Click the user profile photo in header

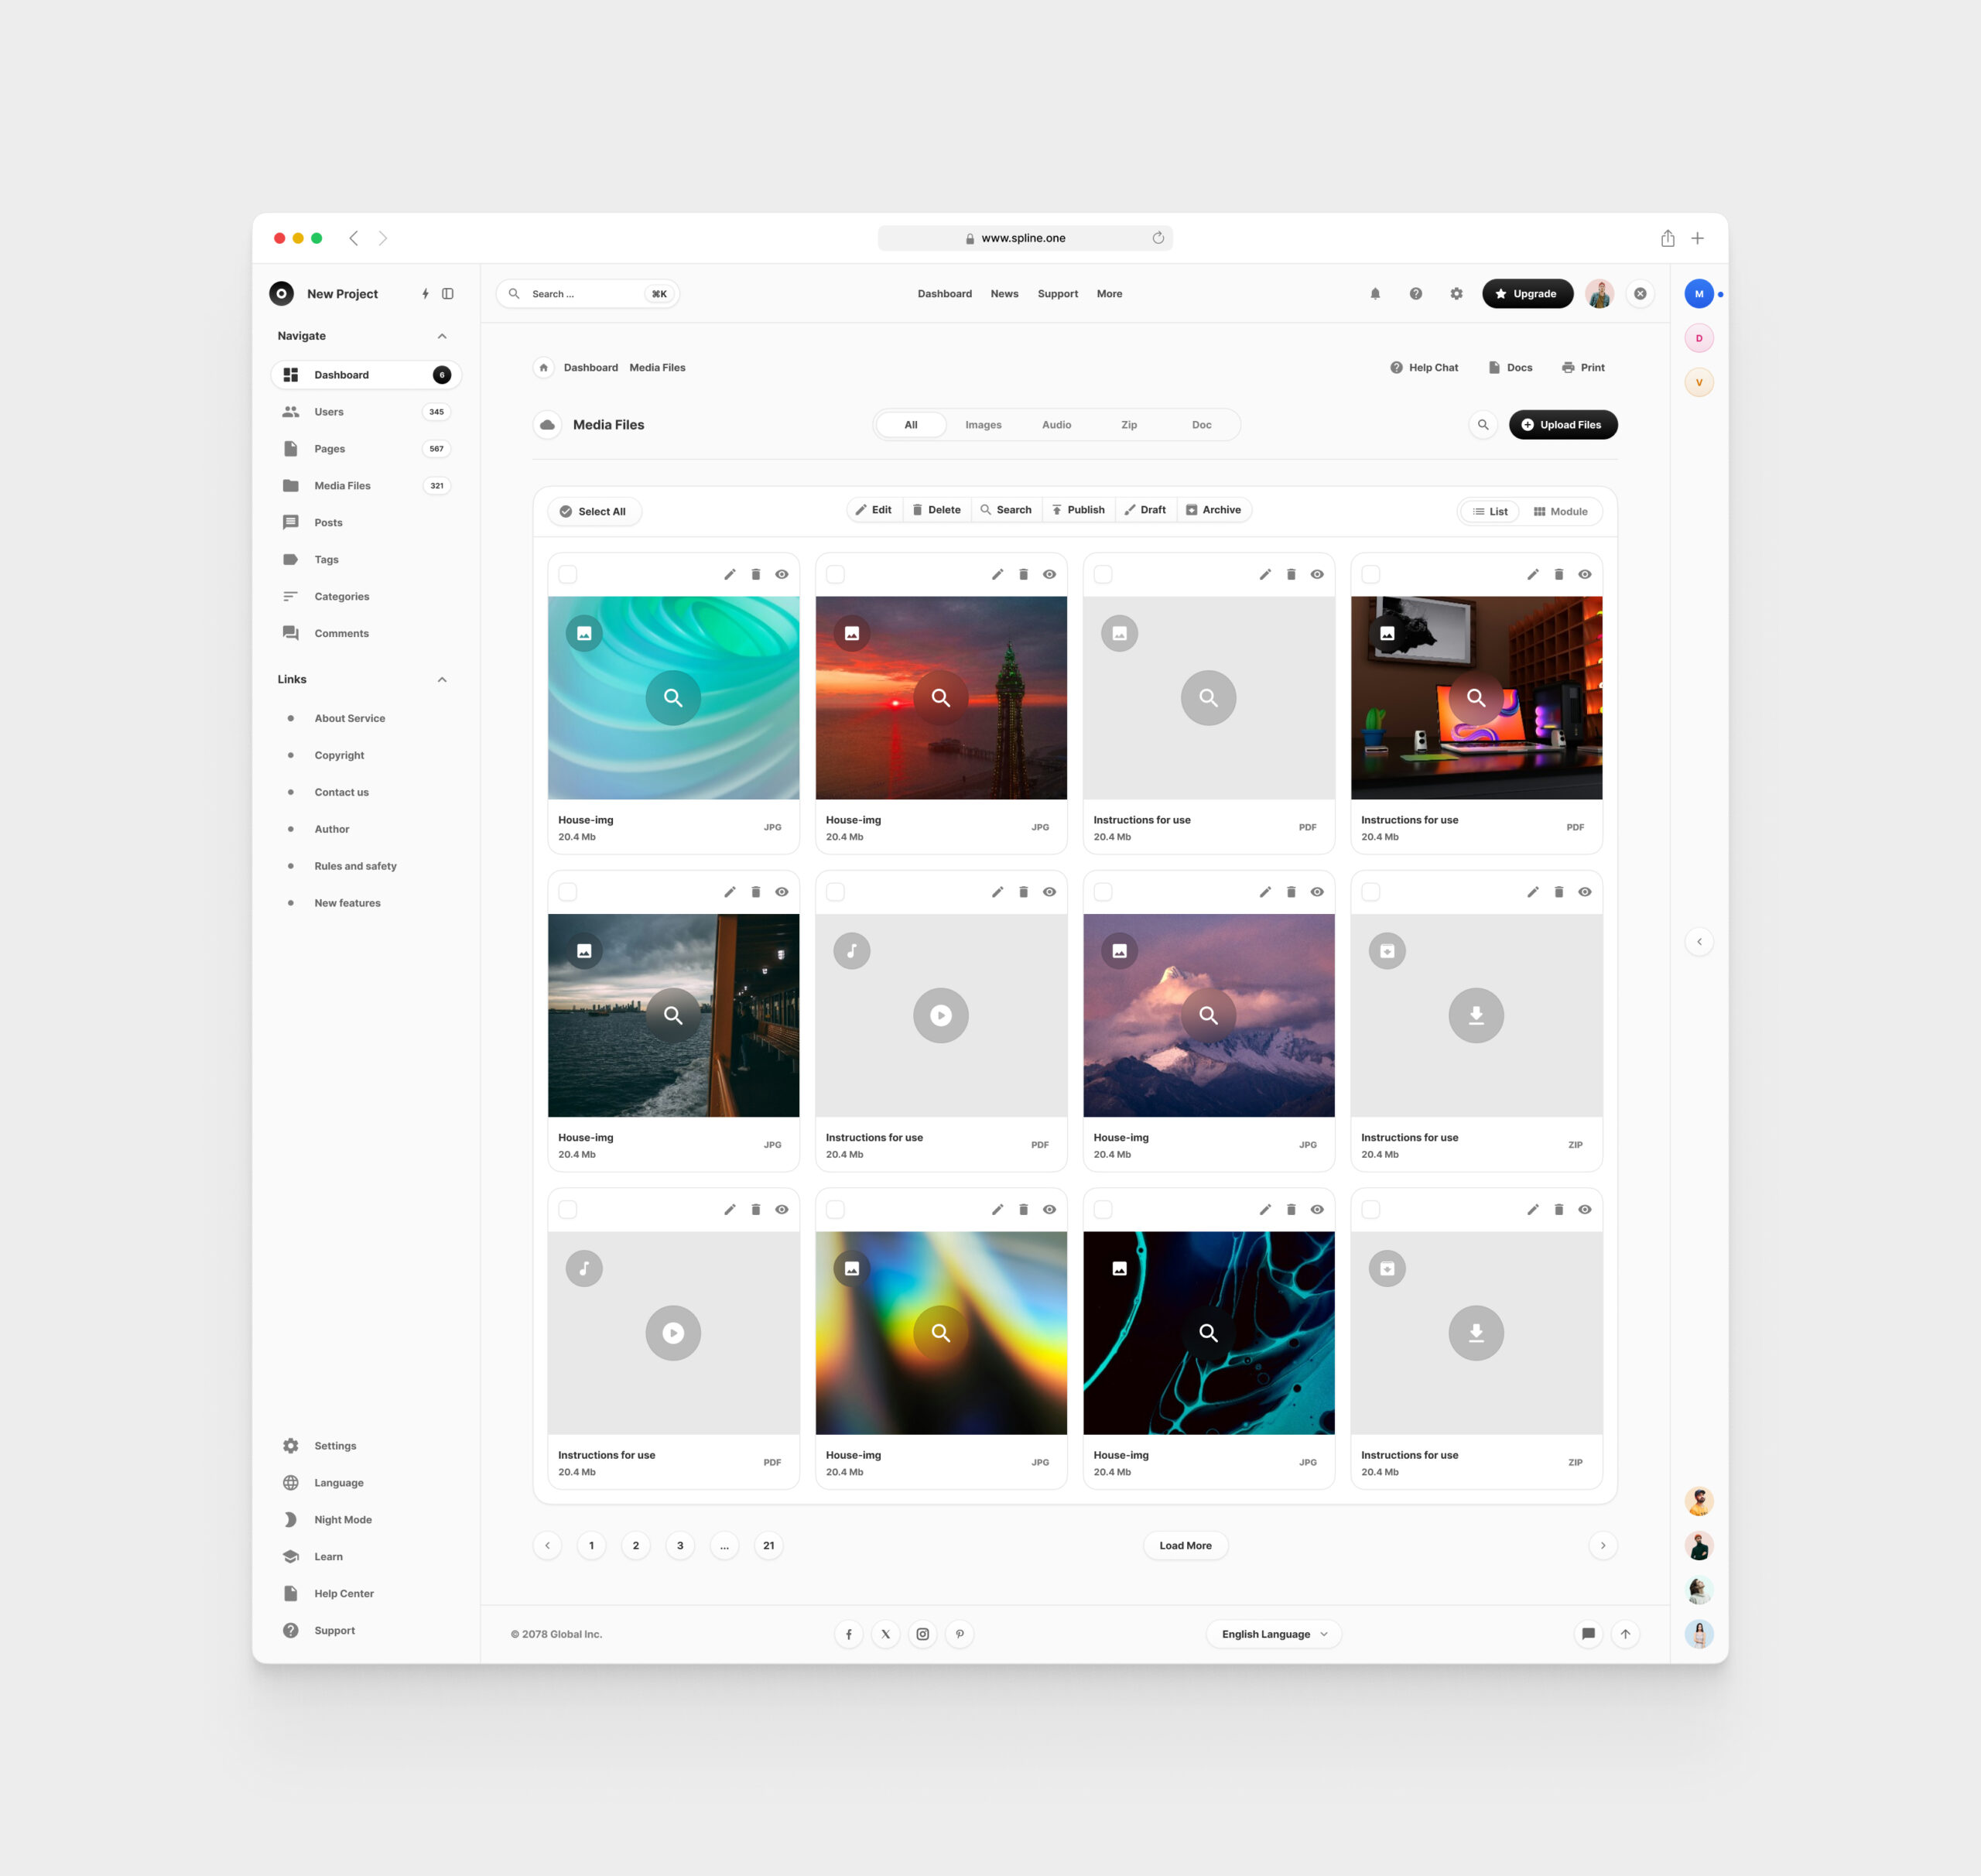click(x=1599, y=294)
